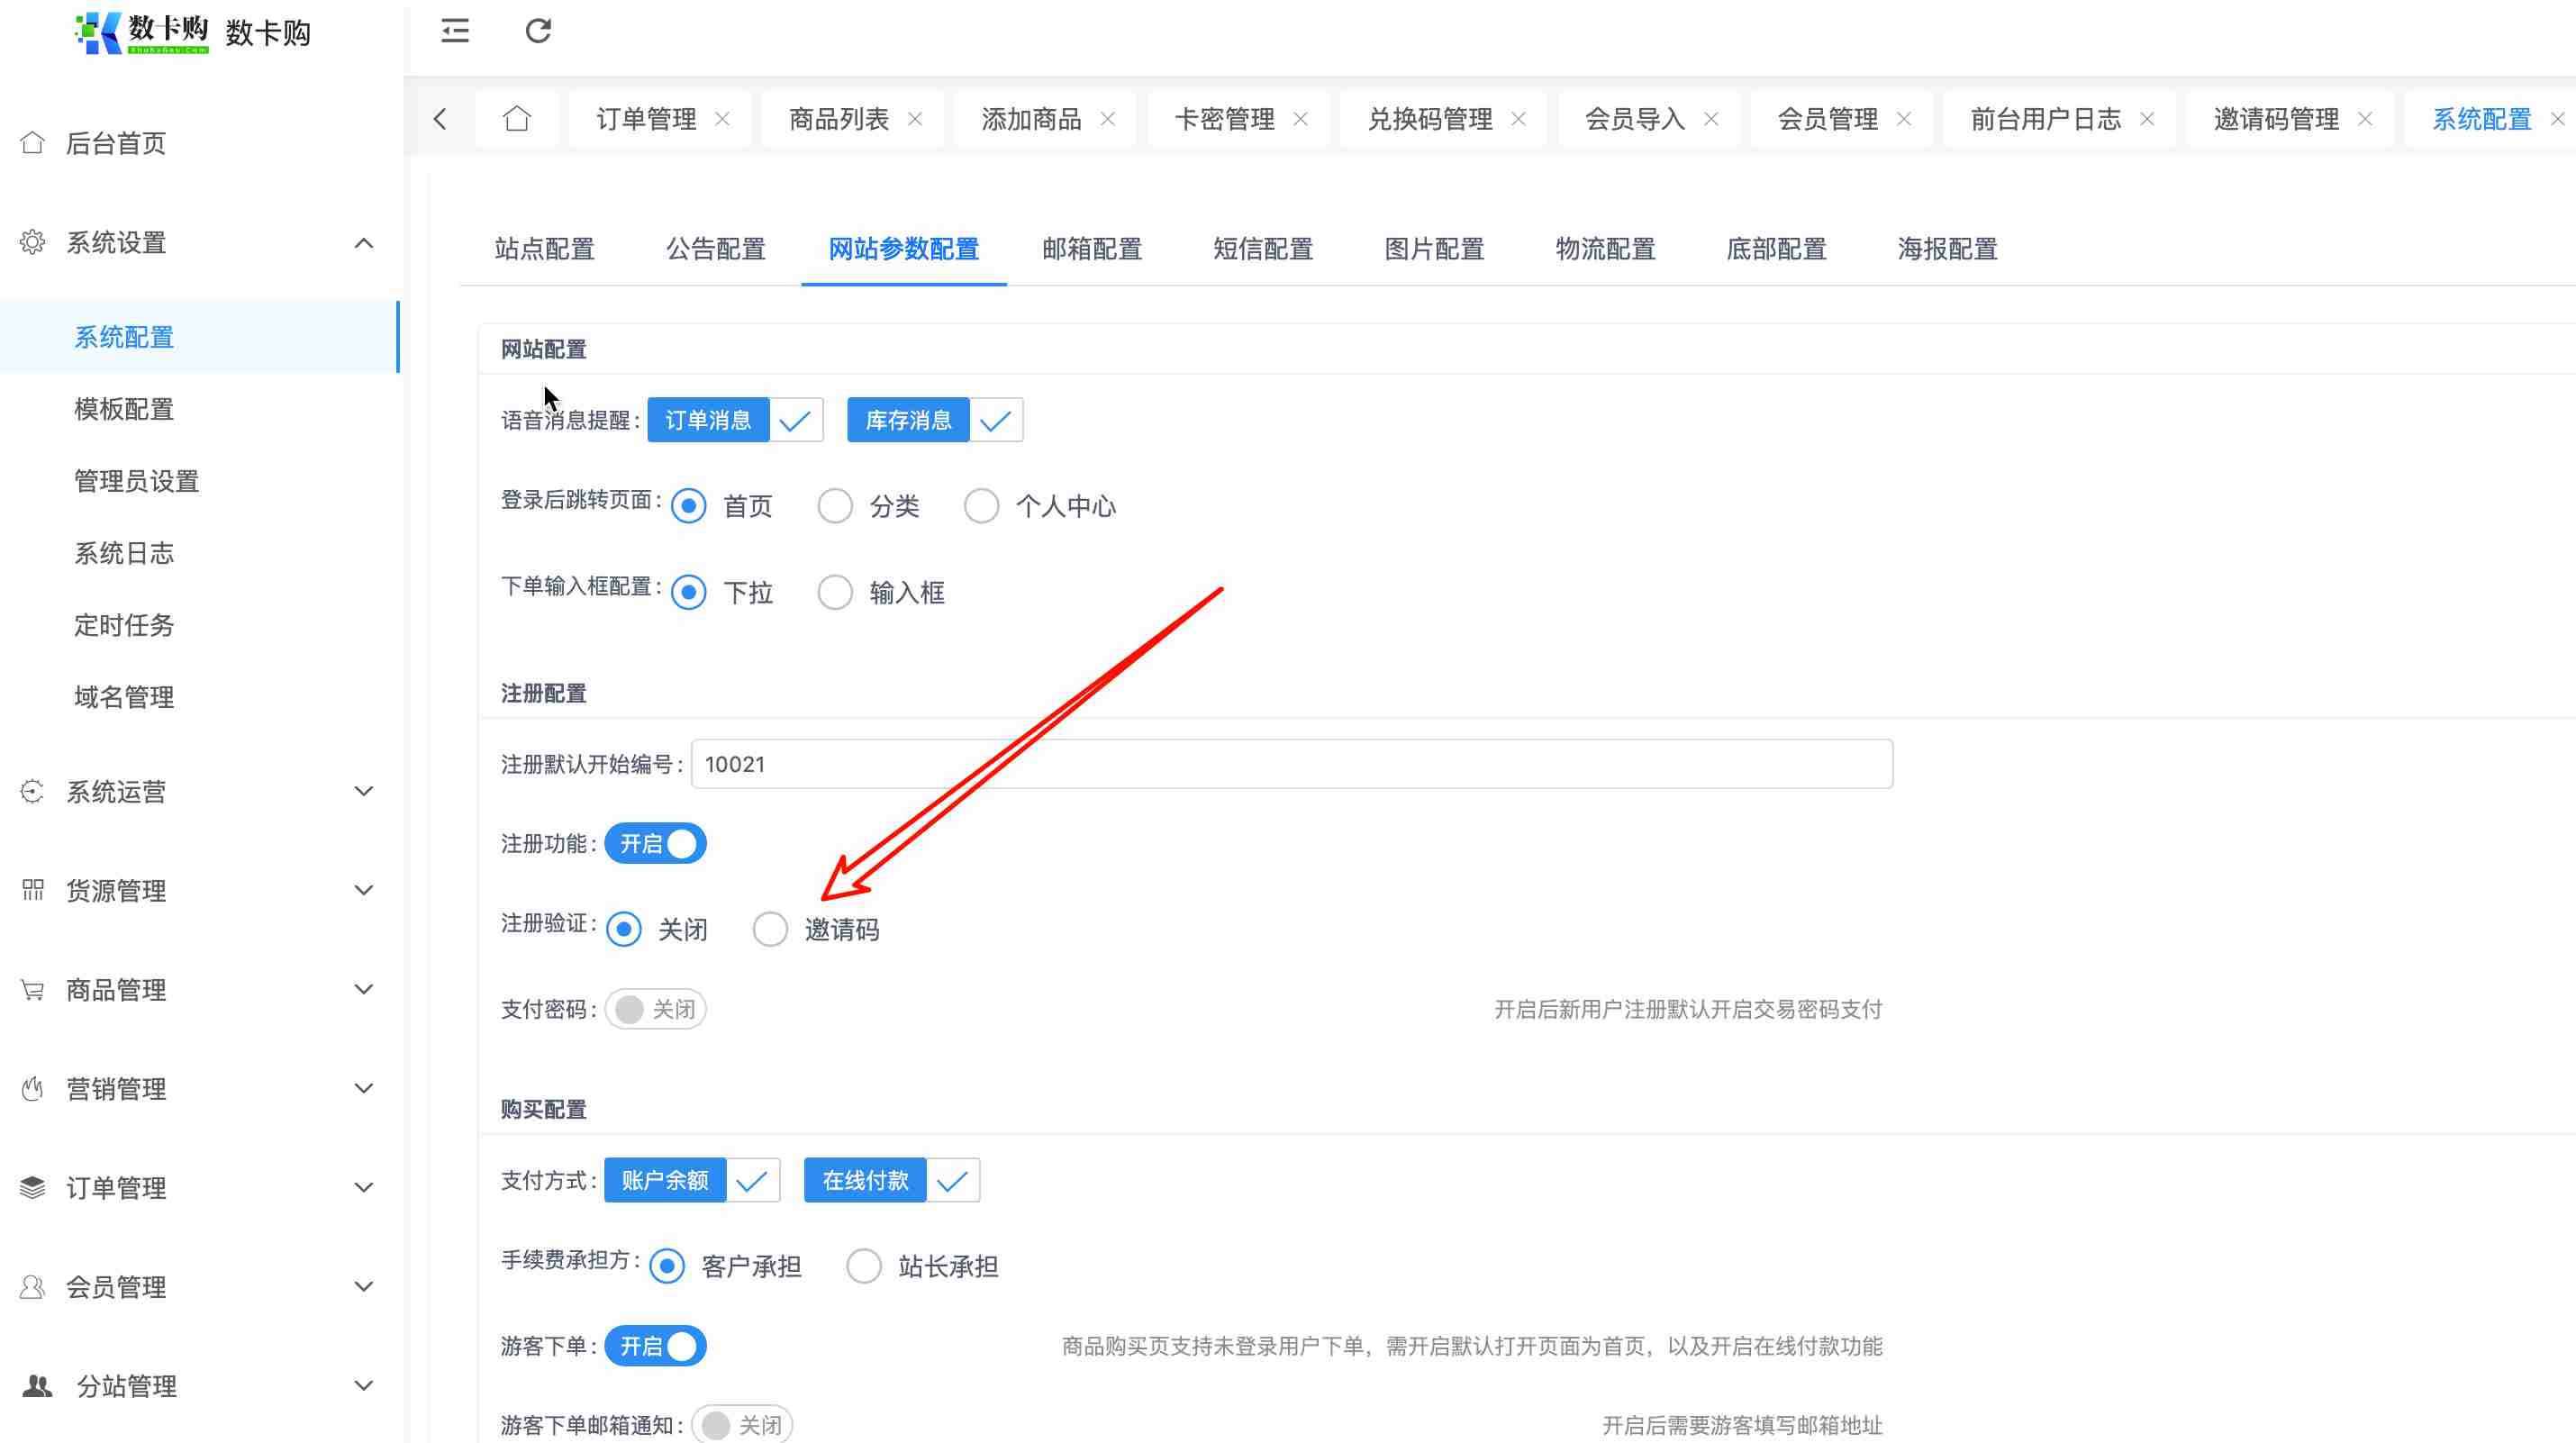
Task: Click the refresh page icon
Action: (x=538, y=31)
